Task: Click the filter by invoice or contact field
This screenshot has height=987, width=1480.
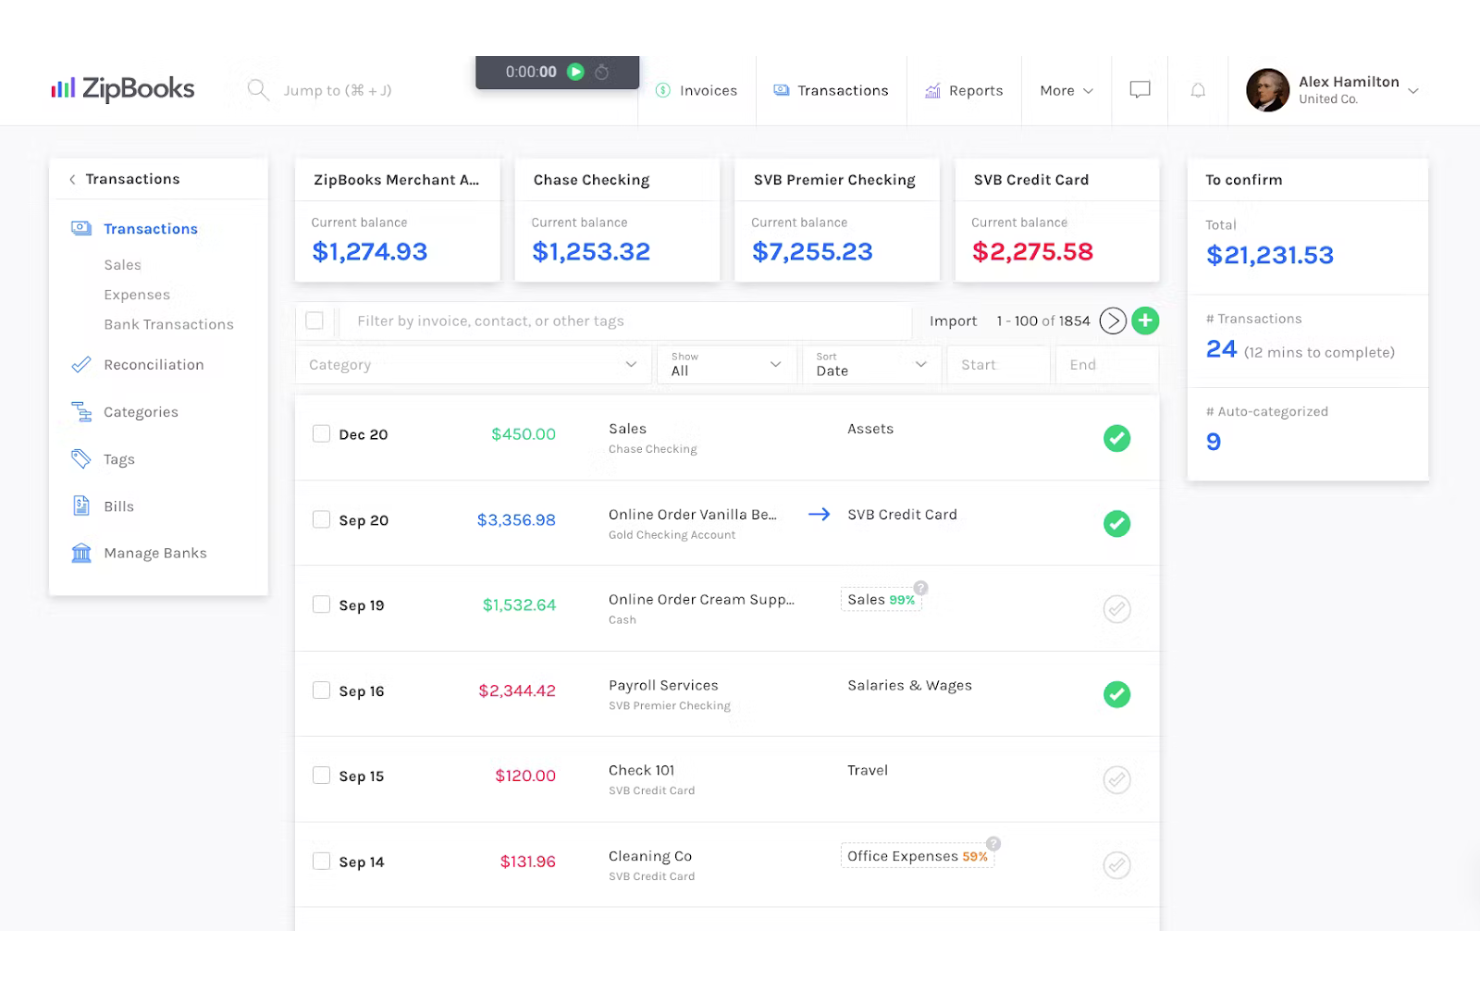Action: click(625, 321)
